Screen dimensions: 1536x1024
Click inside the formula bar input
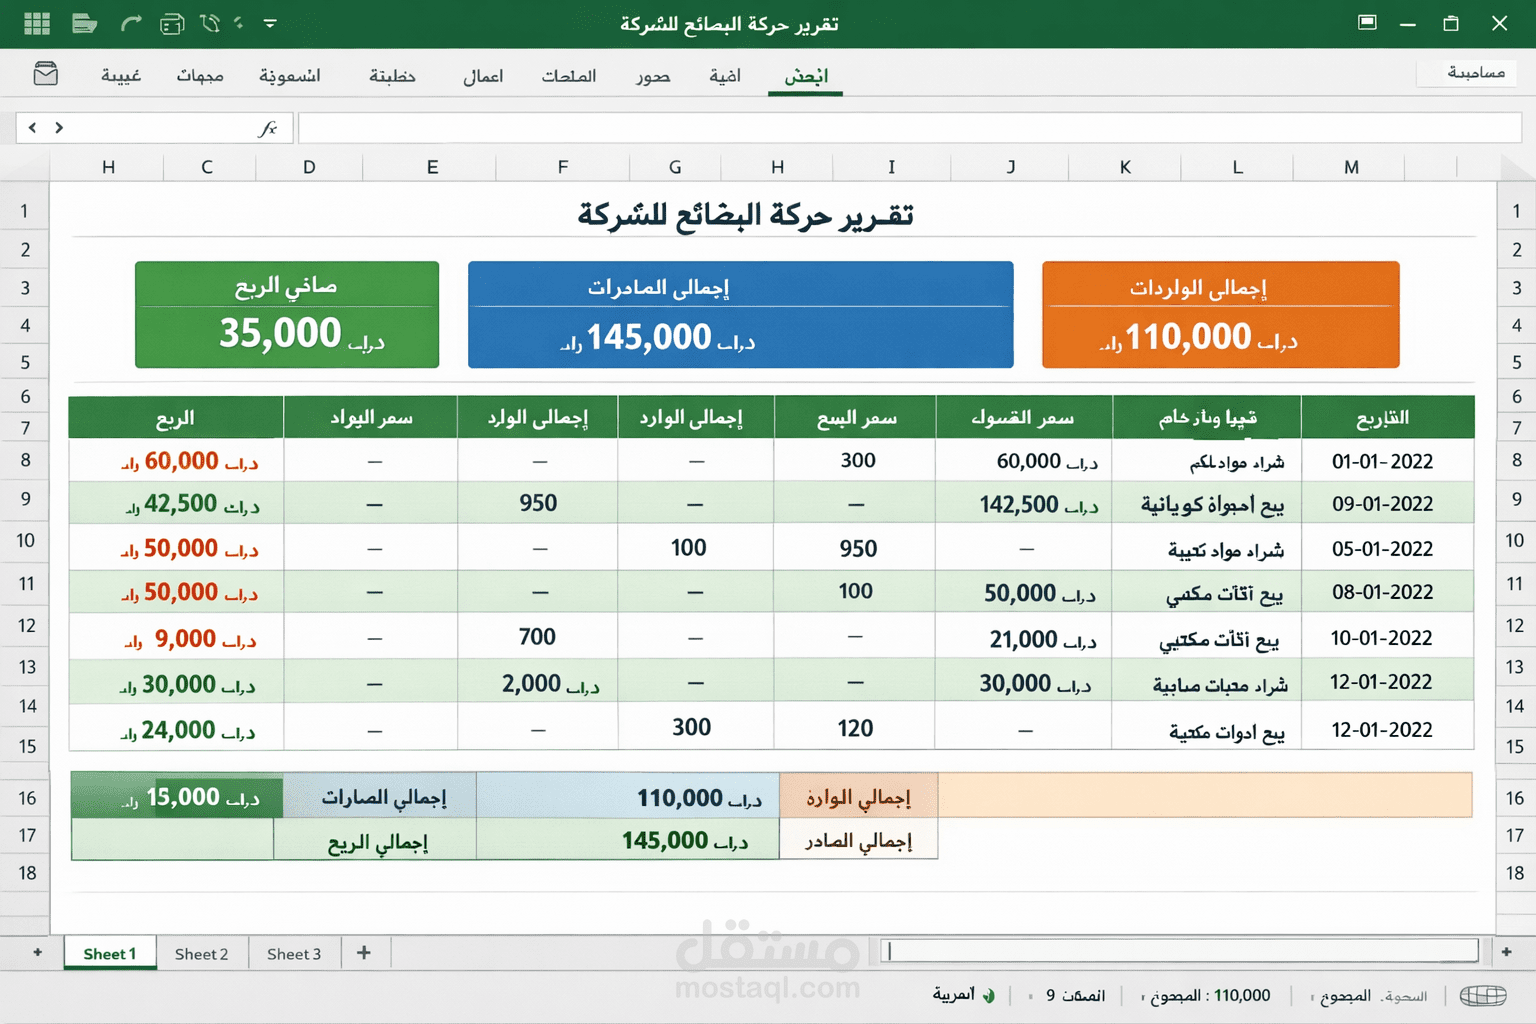[910, 128]
